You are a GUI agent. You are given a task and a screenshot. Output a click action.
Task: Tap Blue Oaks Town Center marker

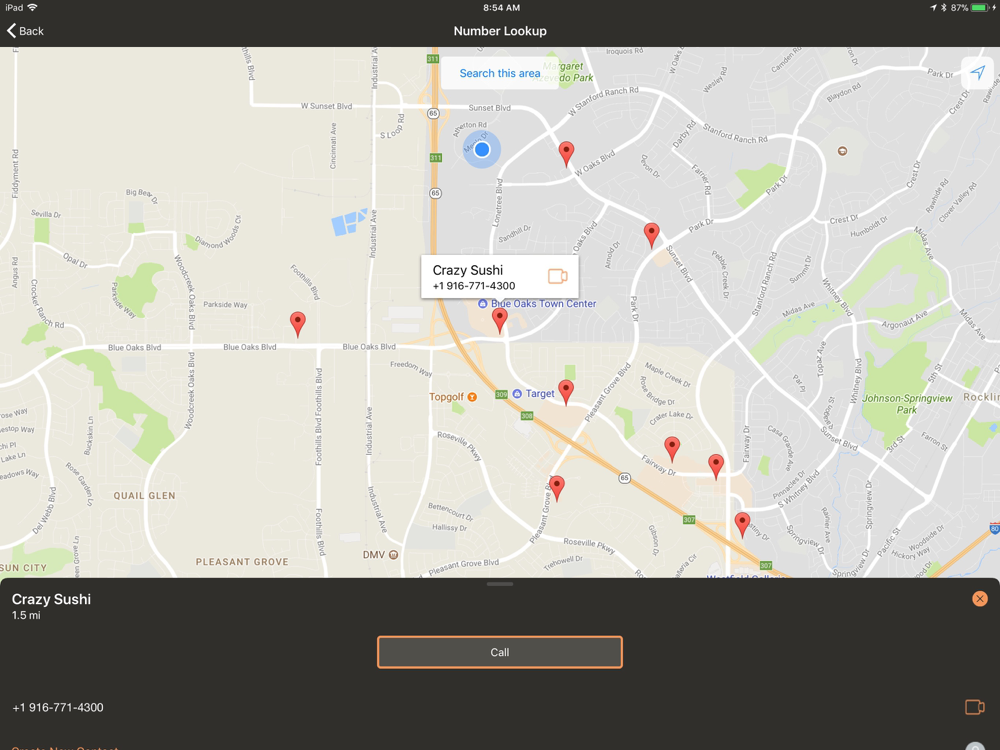click(x=483, y=304)
